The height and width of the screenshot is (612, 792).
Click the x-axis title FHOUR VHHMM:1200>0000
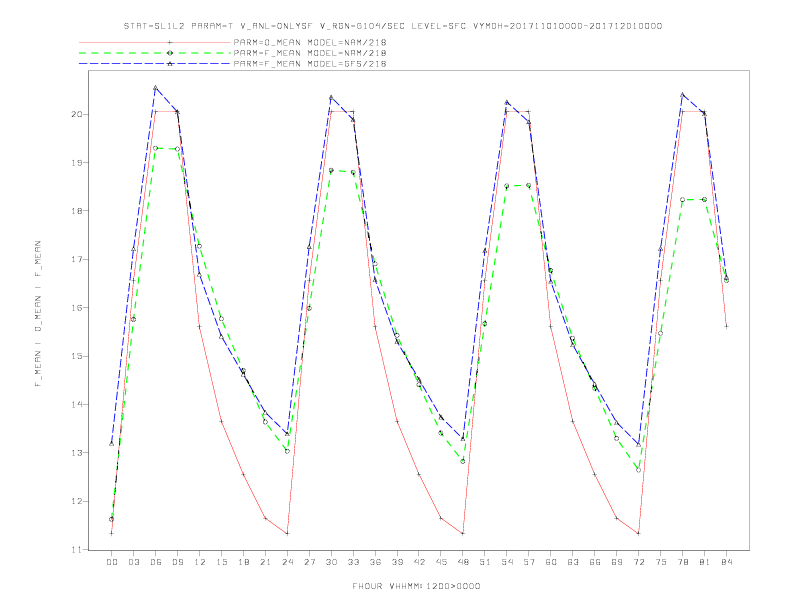pyautogui.click(x=416, y=586)
